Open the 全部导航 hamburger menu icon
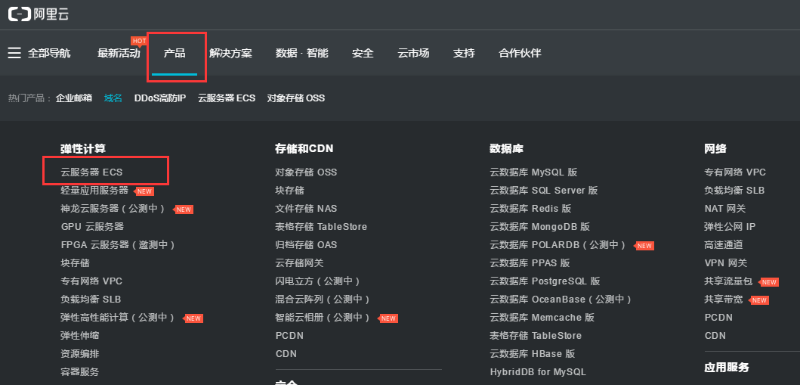 pyautogui.click(x=14, y=53)
